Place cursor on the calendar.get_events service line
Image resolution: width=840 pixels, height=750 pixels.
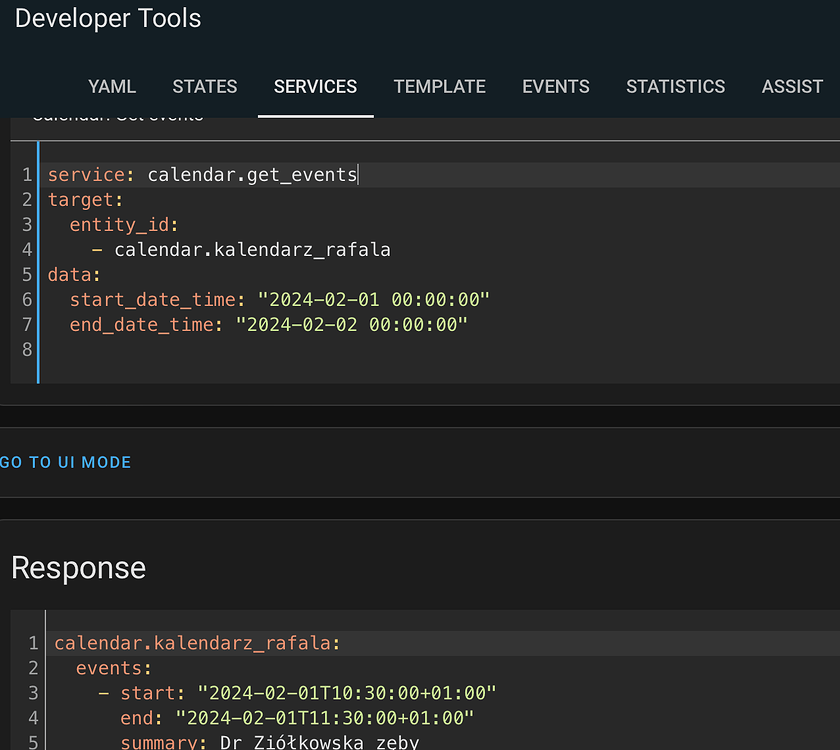pyautogui.click(x=200, y=174)
